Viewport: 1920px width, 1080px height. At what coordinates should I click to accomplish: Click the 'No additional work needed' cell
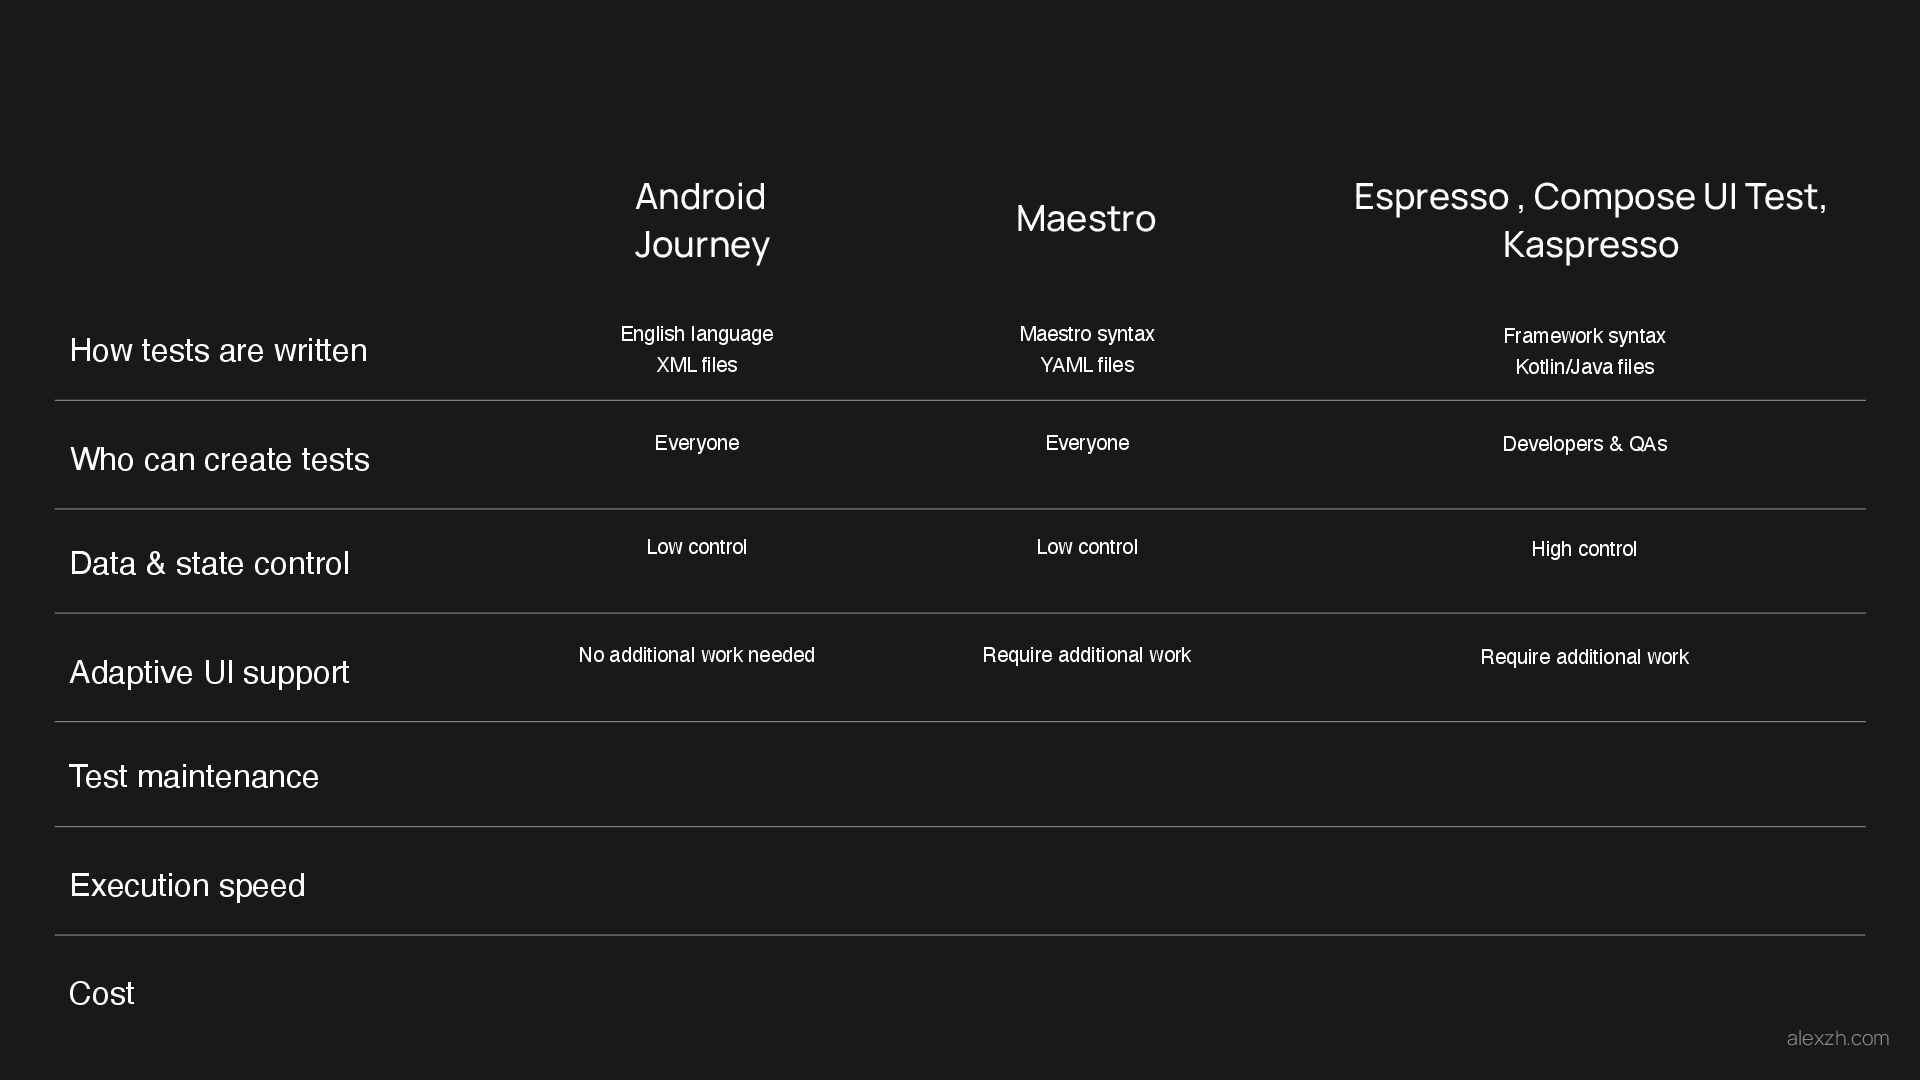(x=697, y=655)
